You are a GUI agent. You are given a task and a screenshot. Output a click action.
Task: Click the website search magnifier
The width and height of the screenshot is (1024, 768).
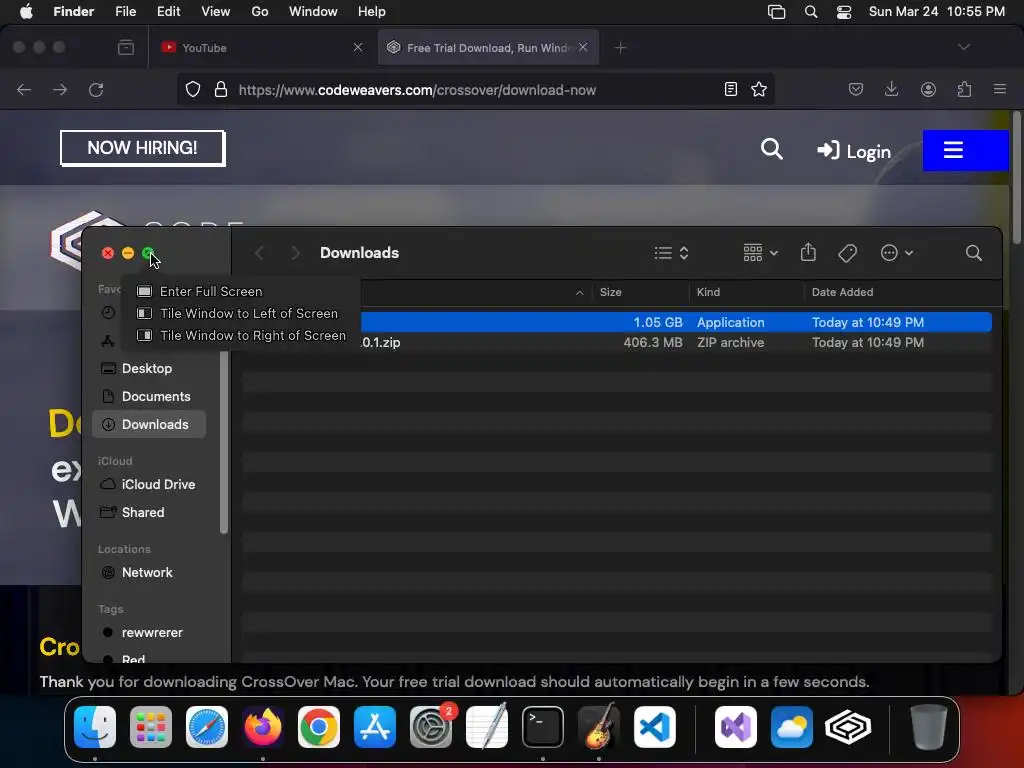771,150
